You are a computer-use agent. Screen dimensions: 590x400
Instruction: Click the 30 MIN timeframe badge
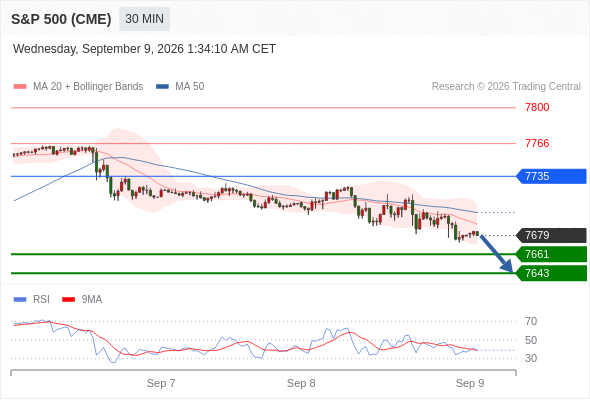tap(144, 19)
